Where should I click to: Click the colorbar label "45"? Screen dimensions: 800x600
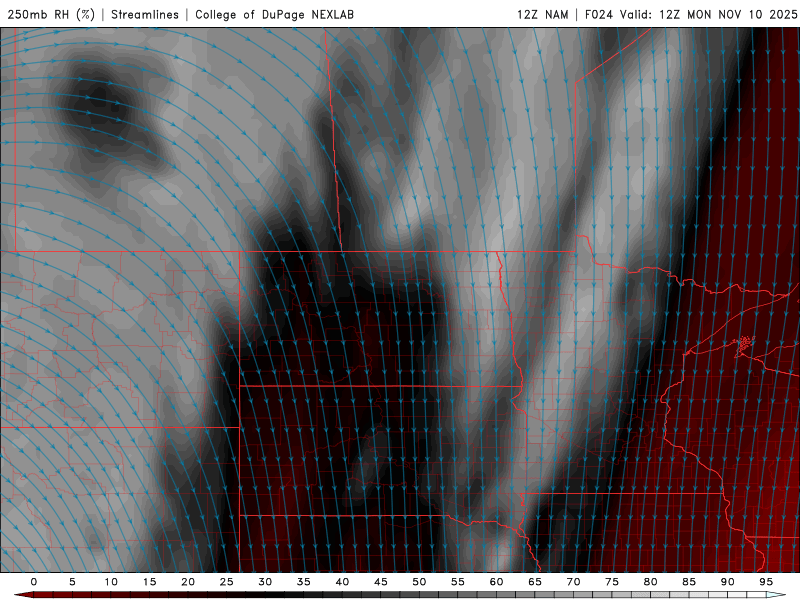(x=381, y=582)
